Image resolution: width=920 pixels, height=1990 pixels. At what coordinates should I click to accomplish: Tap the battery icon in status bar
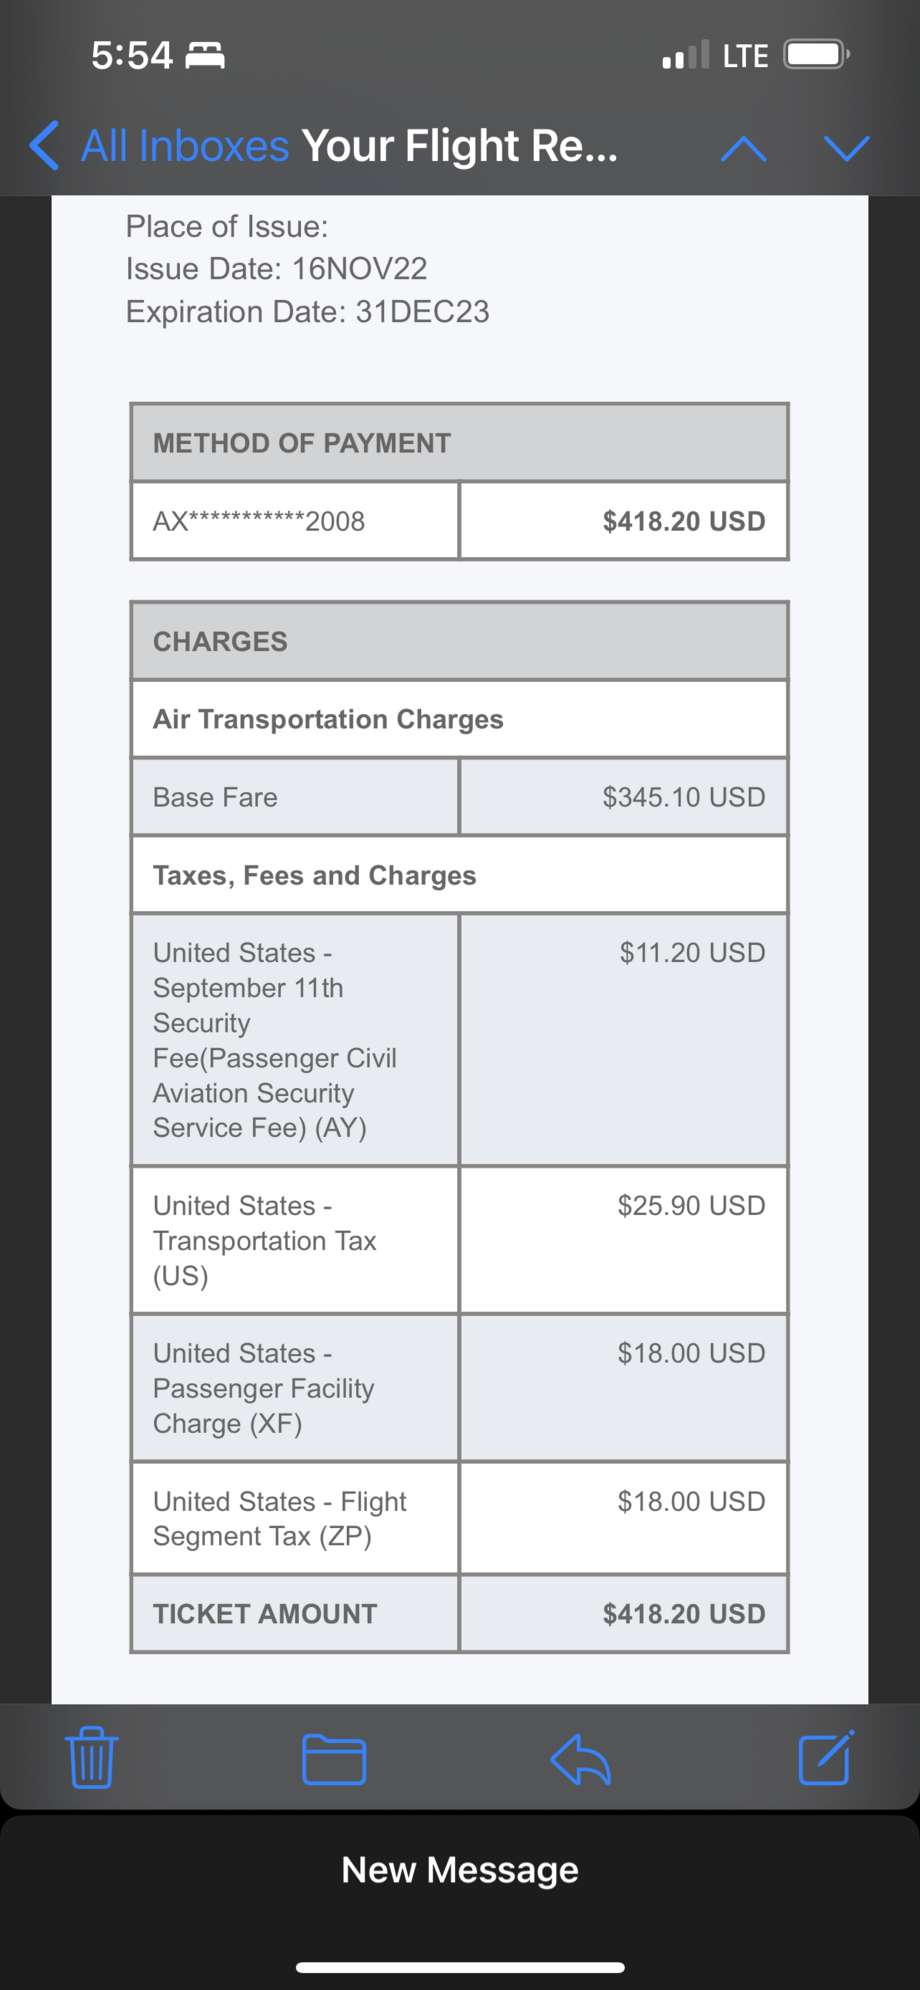(817, 54)
